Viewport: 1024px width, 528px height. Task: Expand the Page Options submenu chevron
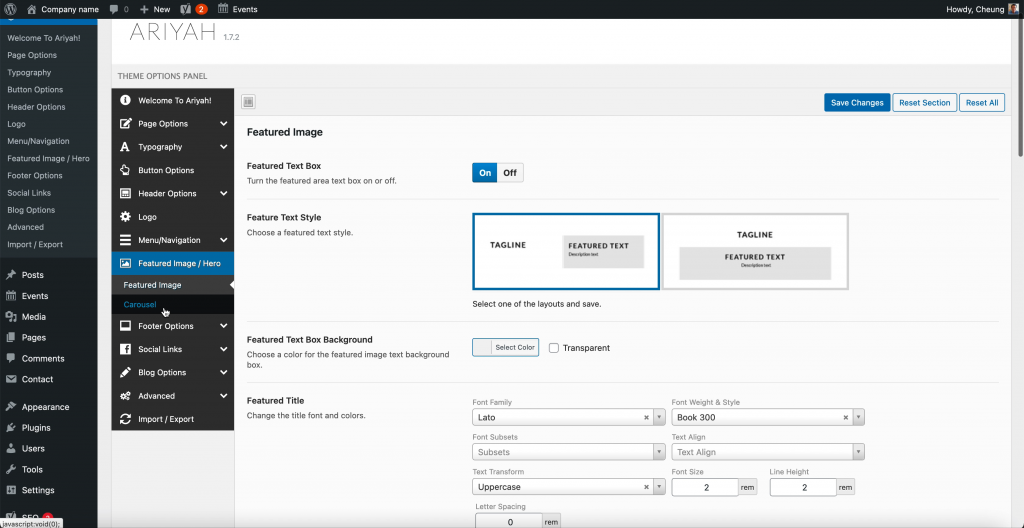(223, 124)
